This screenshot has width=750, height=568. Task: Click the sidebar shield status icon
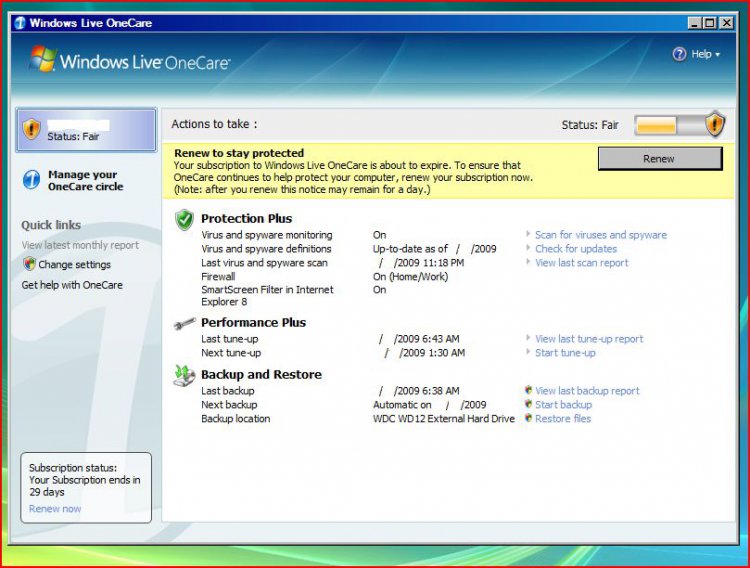32,129
